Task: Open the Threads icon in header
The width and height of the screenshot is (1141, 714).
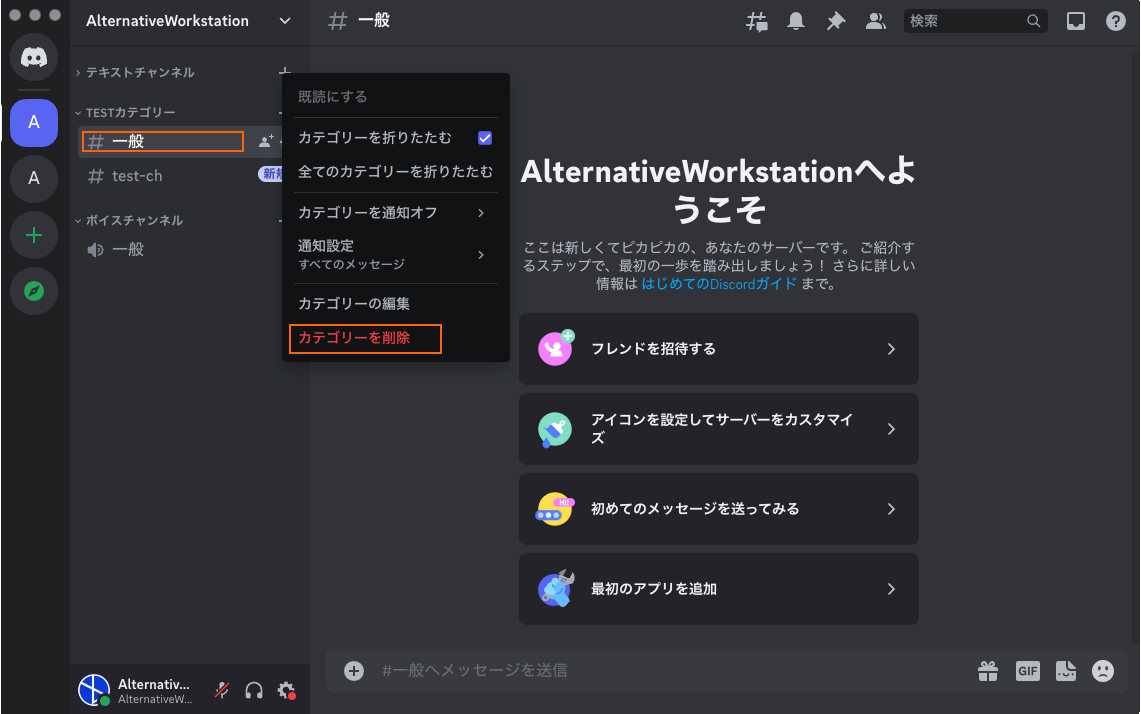Action: 757,21
